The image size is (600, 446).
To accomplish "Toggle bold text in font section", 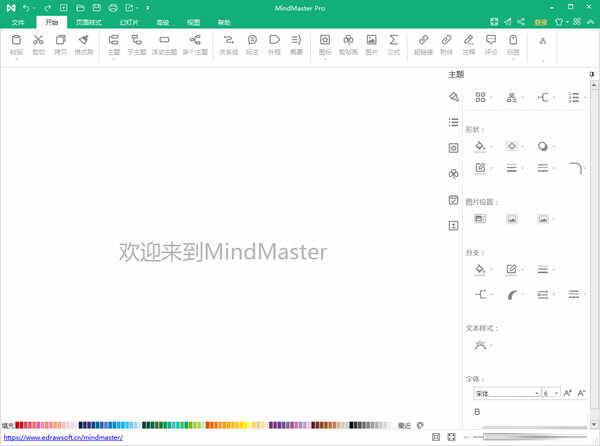I will pos(478,411).
